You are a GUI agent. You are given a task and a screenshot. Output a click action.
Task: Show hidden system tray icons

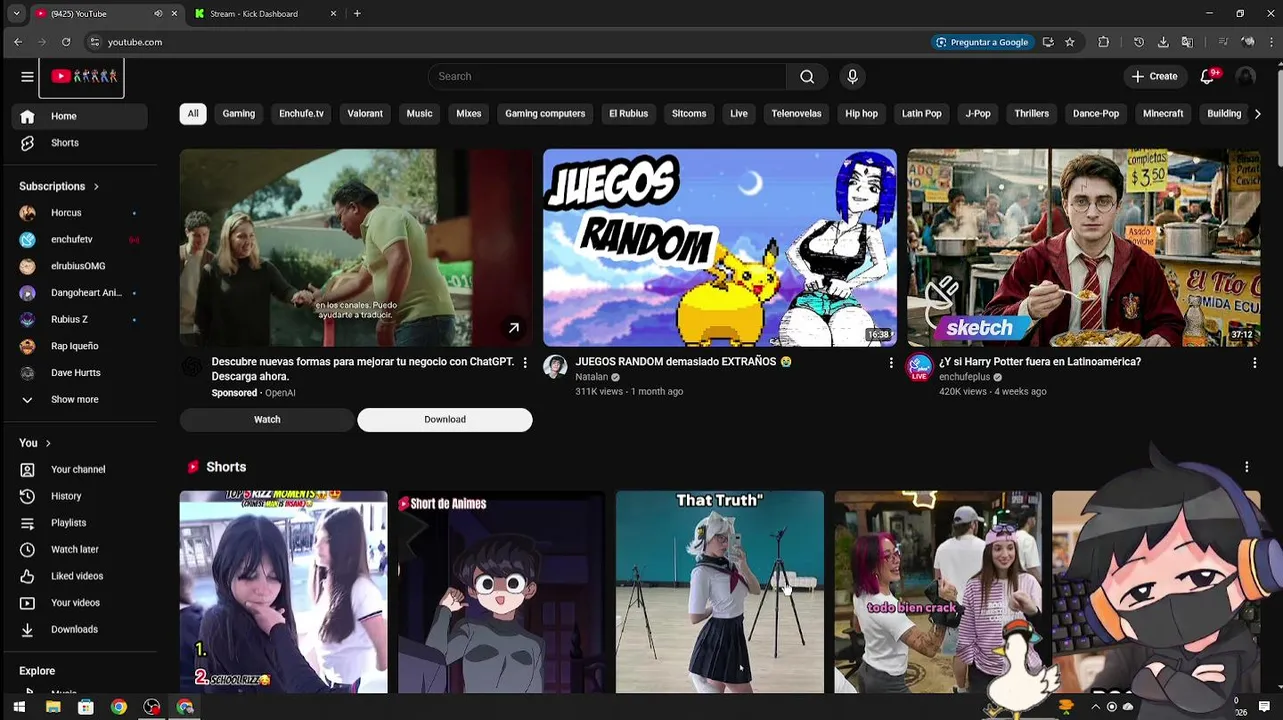[1095, 707]
